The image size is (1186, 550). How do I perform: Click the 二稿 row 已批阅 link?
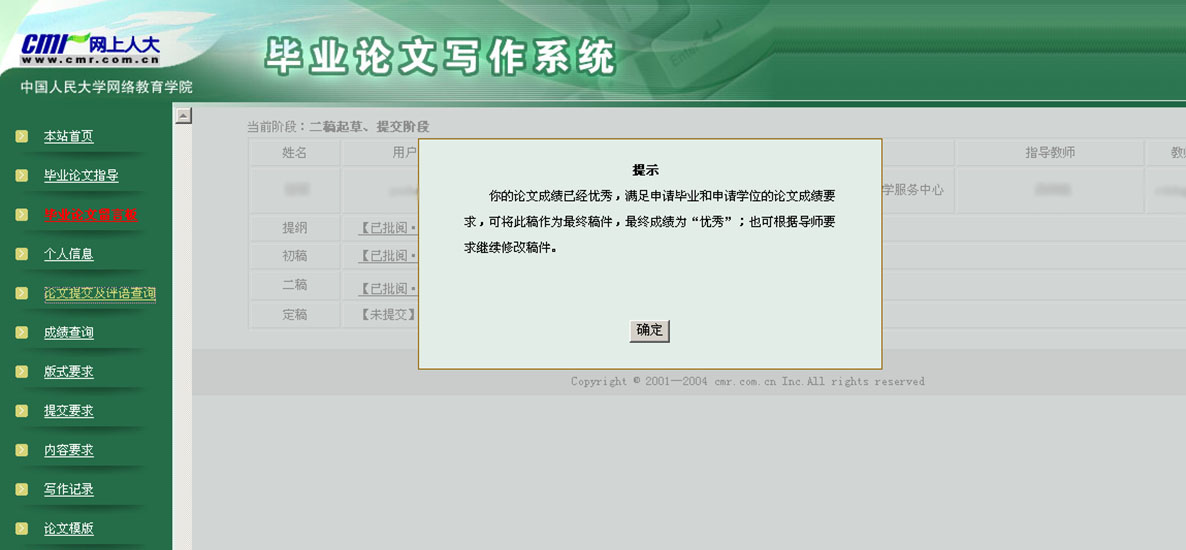pyautogui.click(x=388, y=288)
